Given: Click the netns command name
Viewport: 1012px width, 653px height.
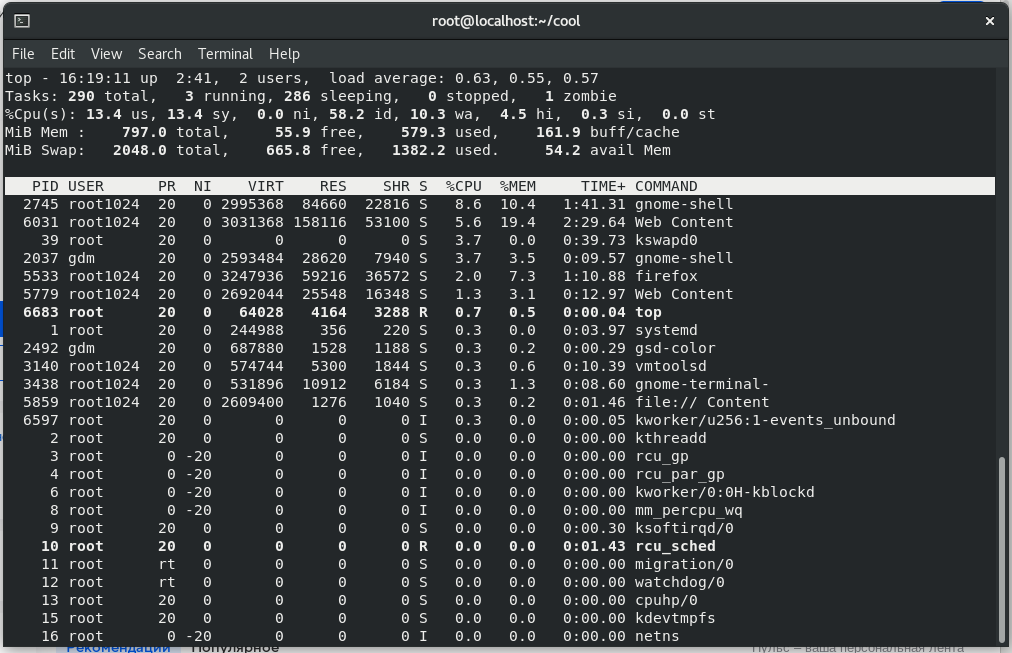Looking at the screenshot, I should (657, 637).
